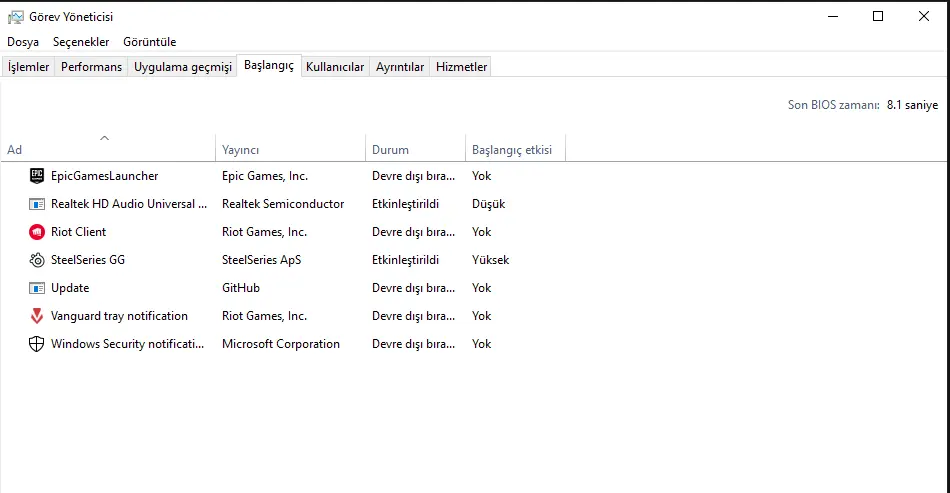Image resolution: width=950 pixels, height=493 pixels.
Task: Open the Görüntüle menu
Action: coord(150,42)
